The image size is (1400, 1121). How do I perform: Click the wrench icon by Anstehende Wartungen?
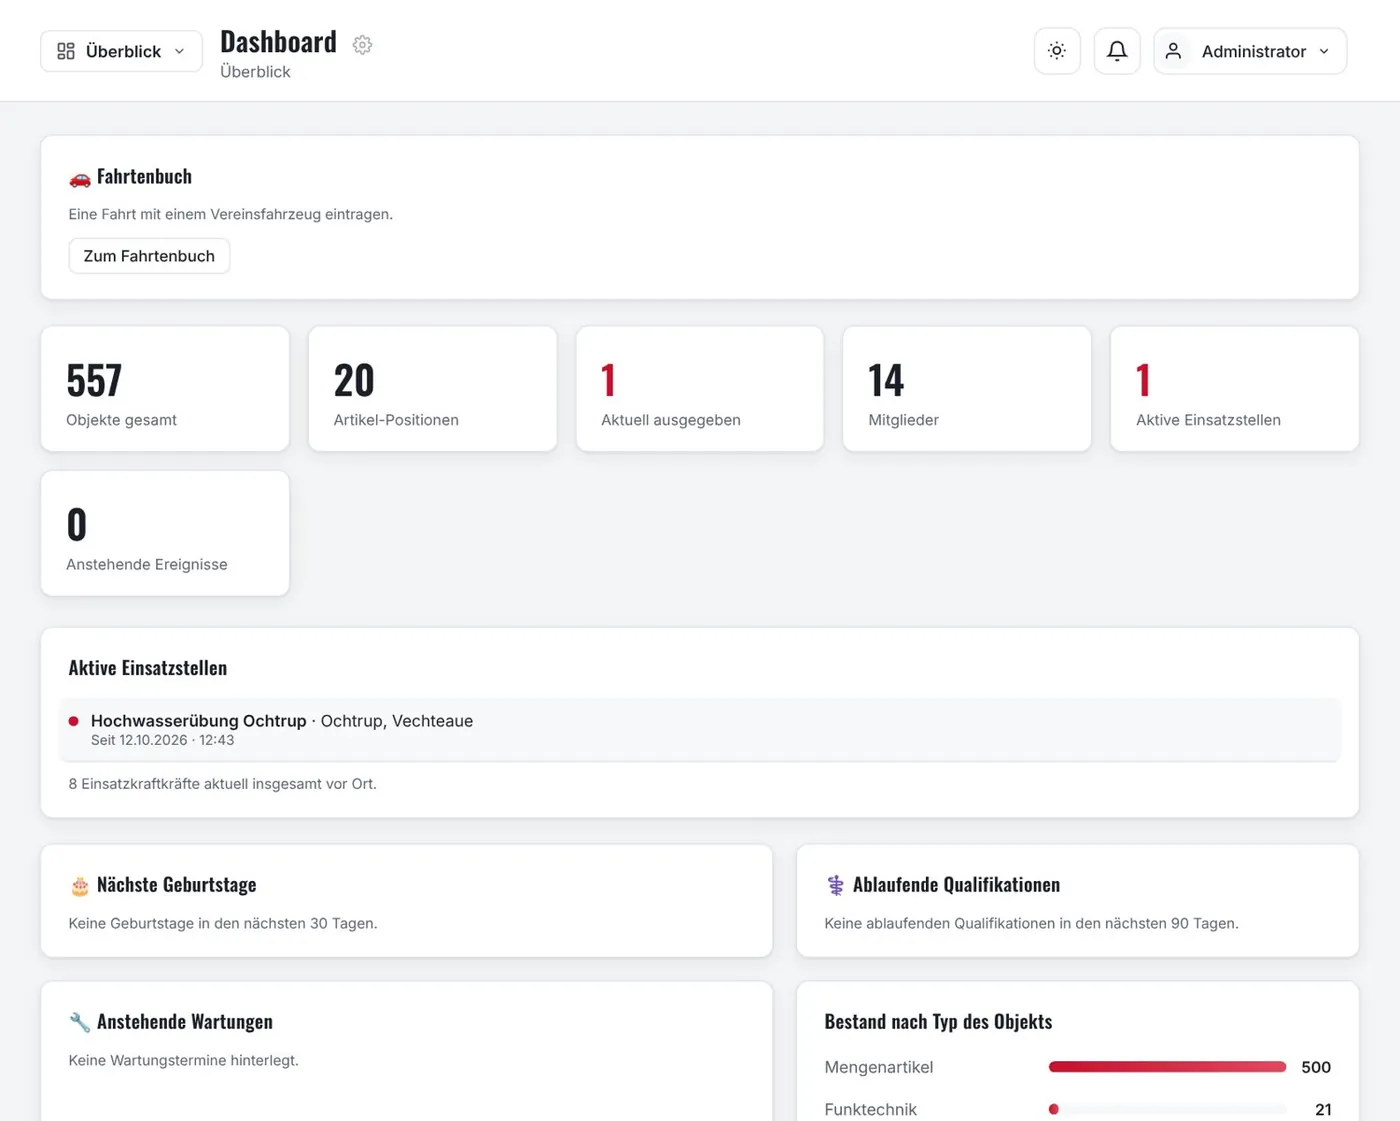pyautogui.click(x=80, y=1022)
